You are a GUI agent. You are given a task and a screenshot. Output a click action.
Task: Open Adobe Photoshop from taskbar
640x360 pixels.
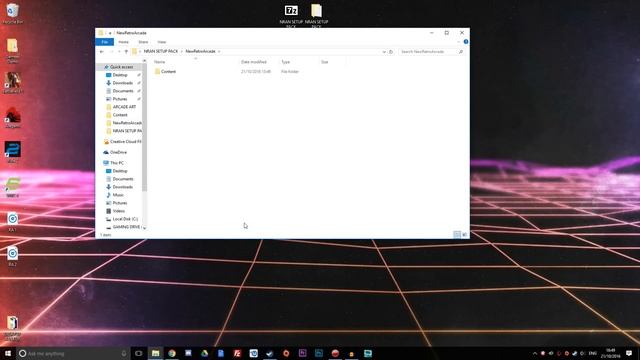[x=319, y=353]
